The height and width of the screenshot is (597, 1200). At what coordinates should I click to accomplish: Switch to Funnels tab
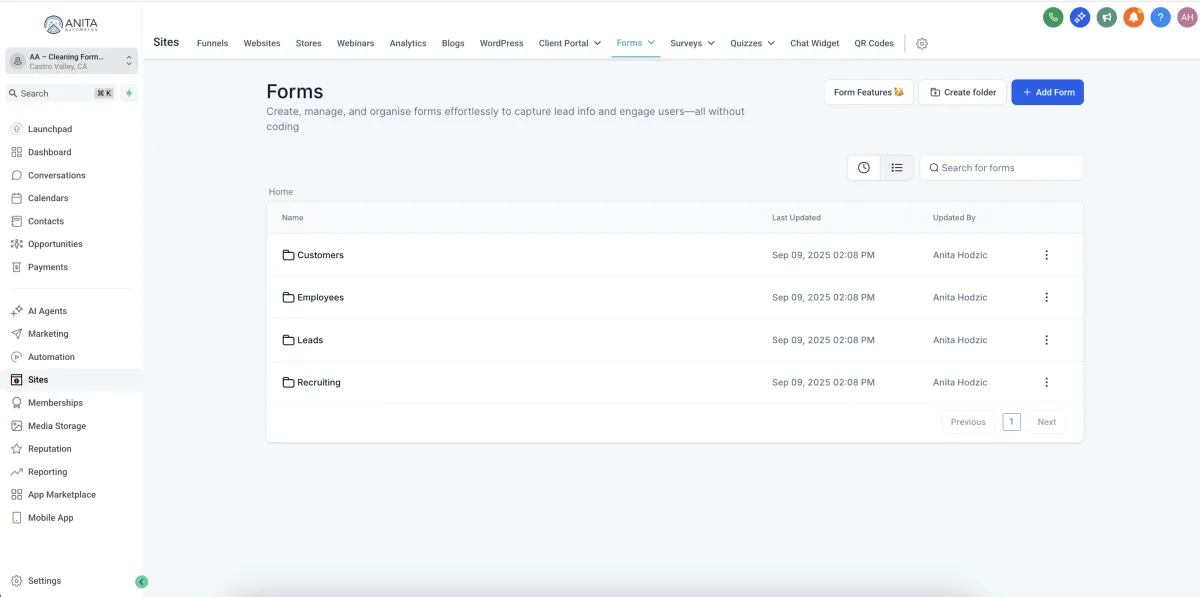click(x=212, y=43)
